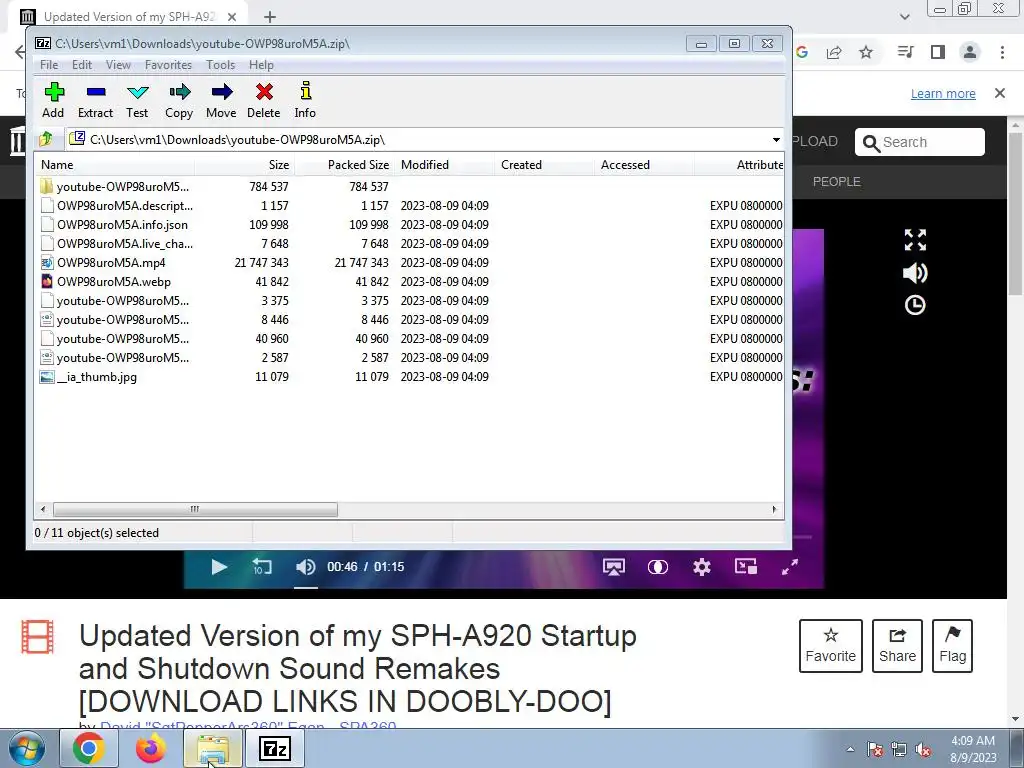The image size is (1024, 768).
Task: Open the video player settings gear
Action: (702, 567)
